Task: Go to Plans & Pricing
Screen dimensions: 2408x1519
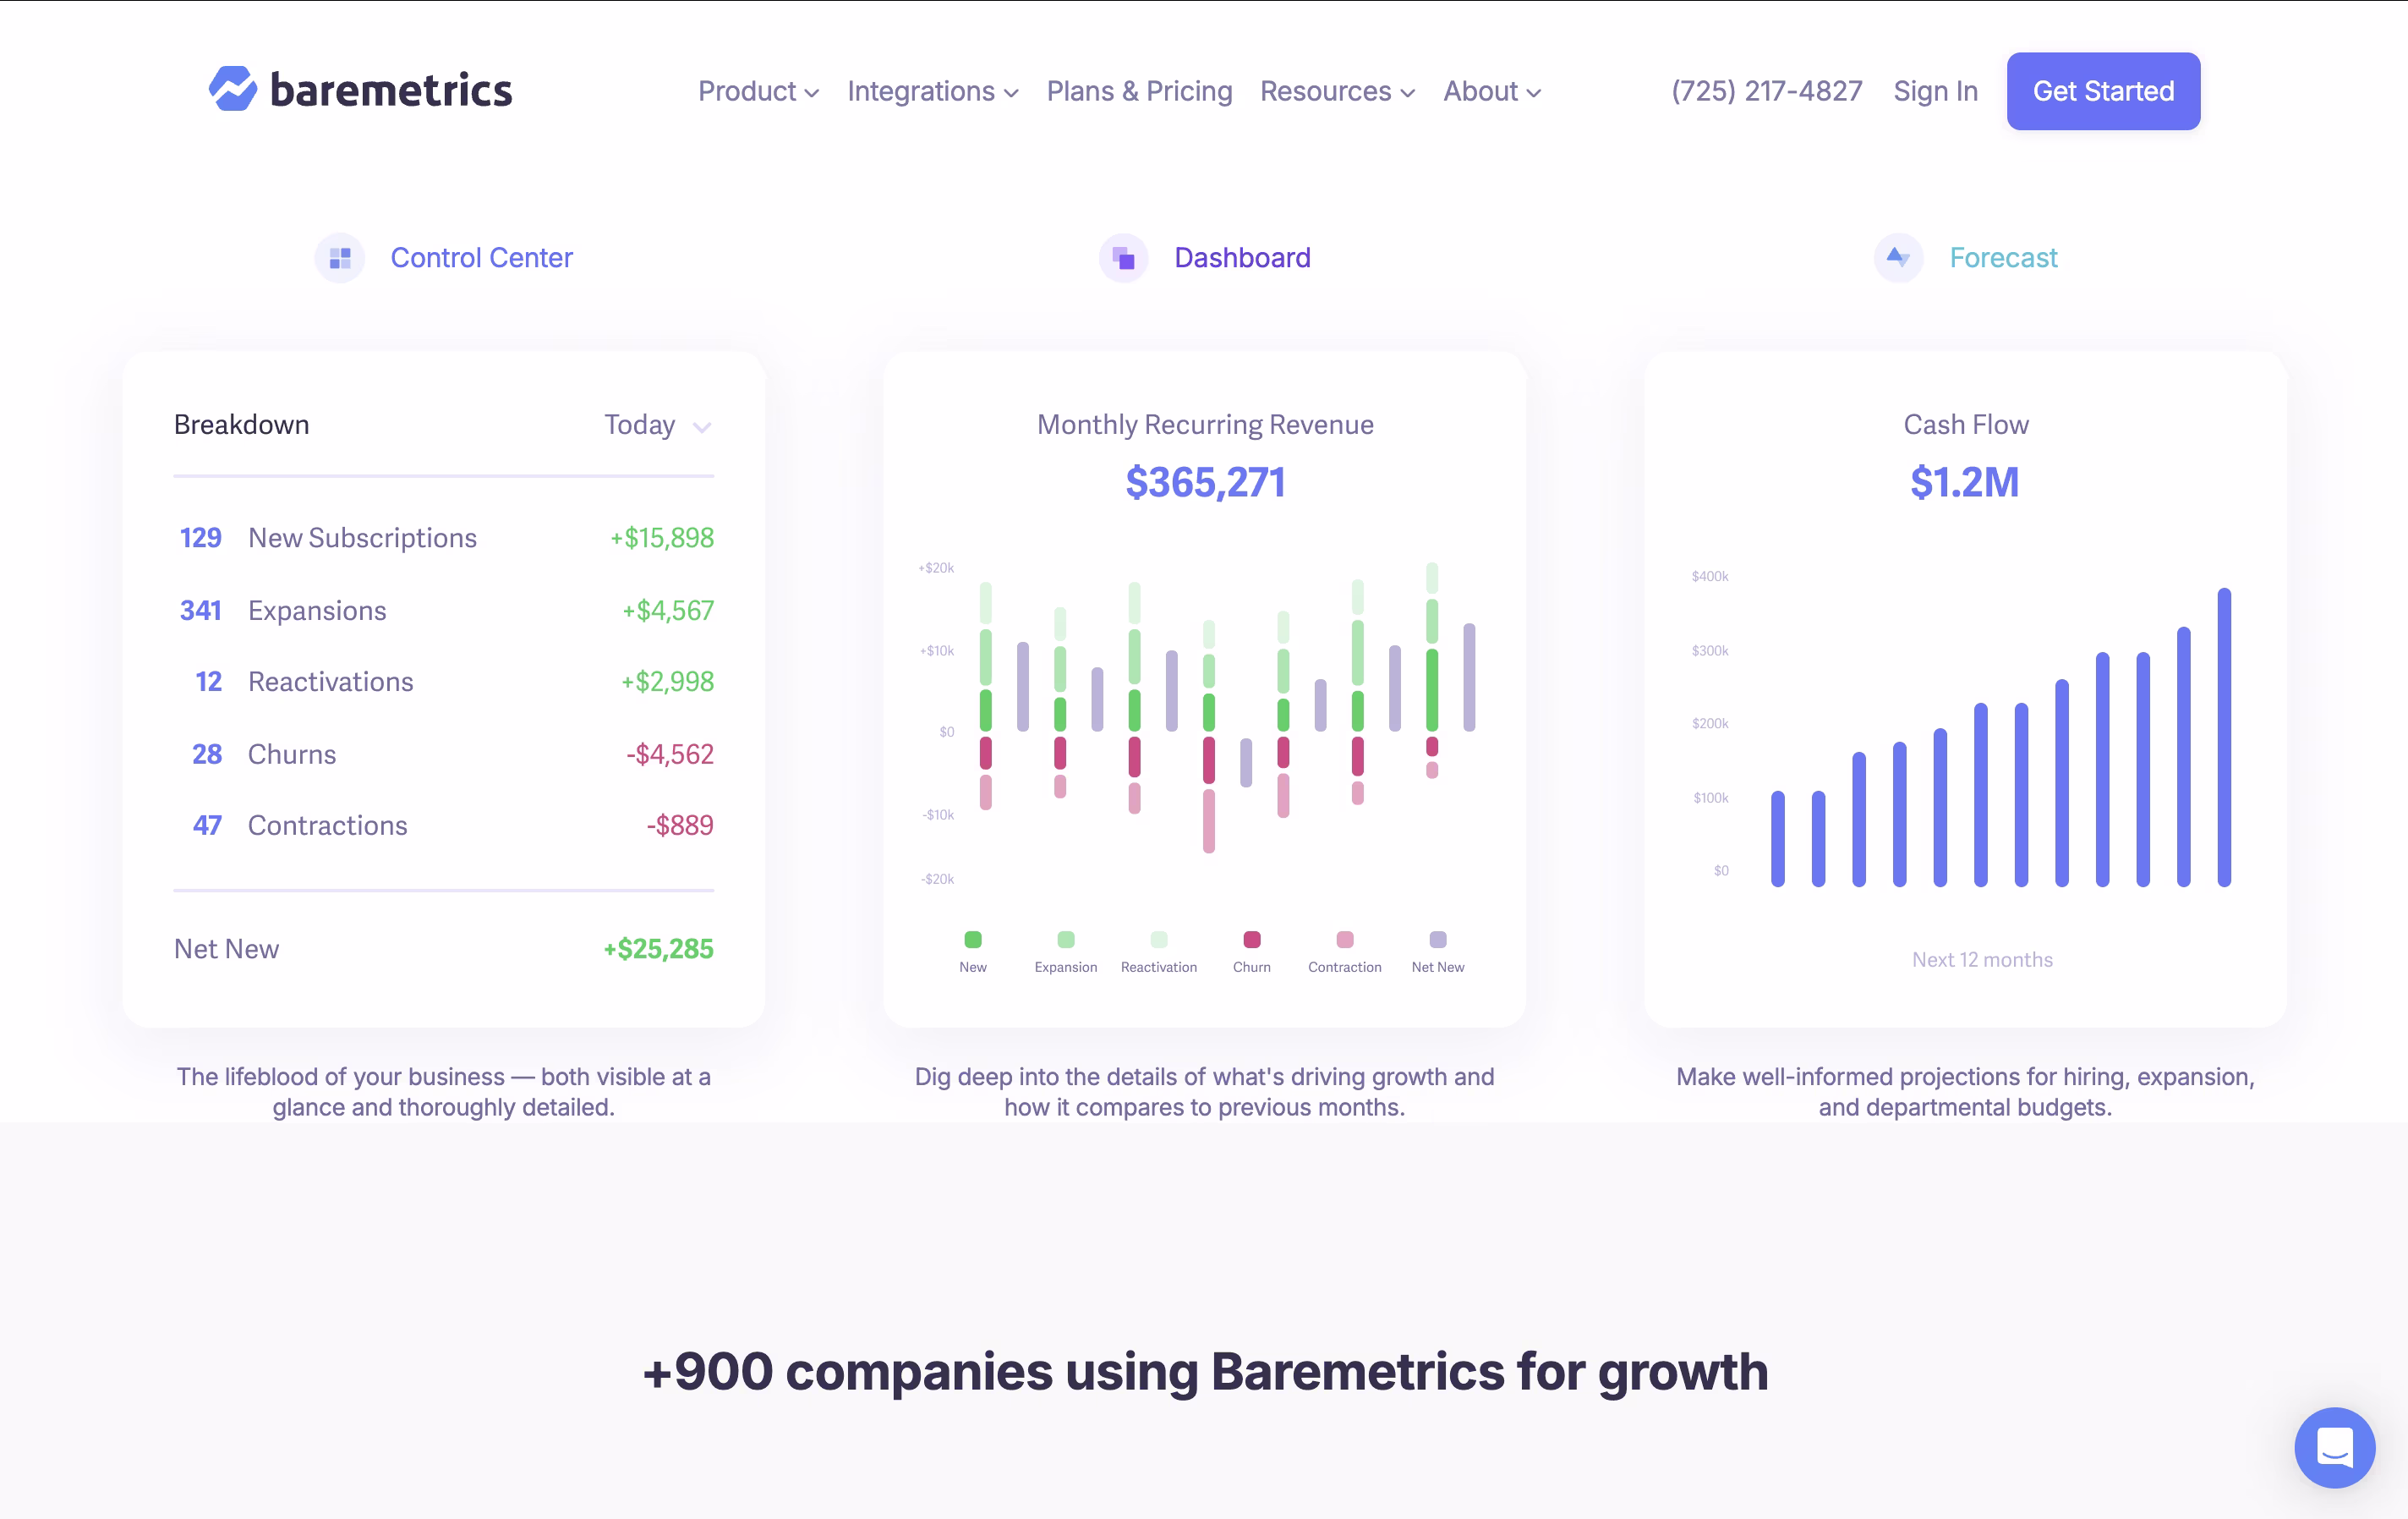Action: pyautogui.click(x=1139, y=91)
